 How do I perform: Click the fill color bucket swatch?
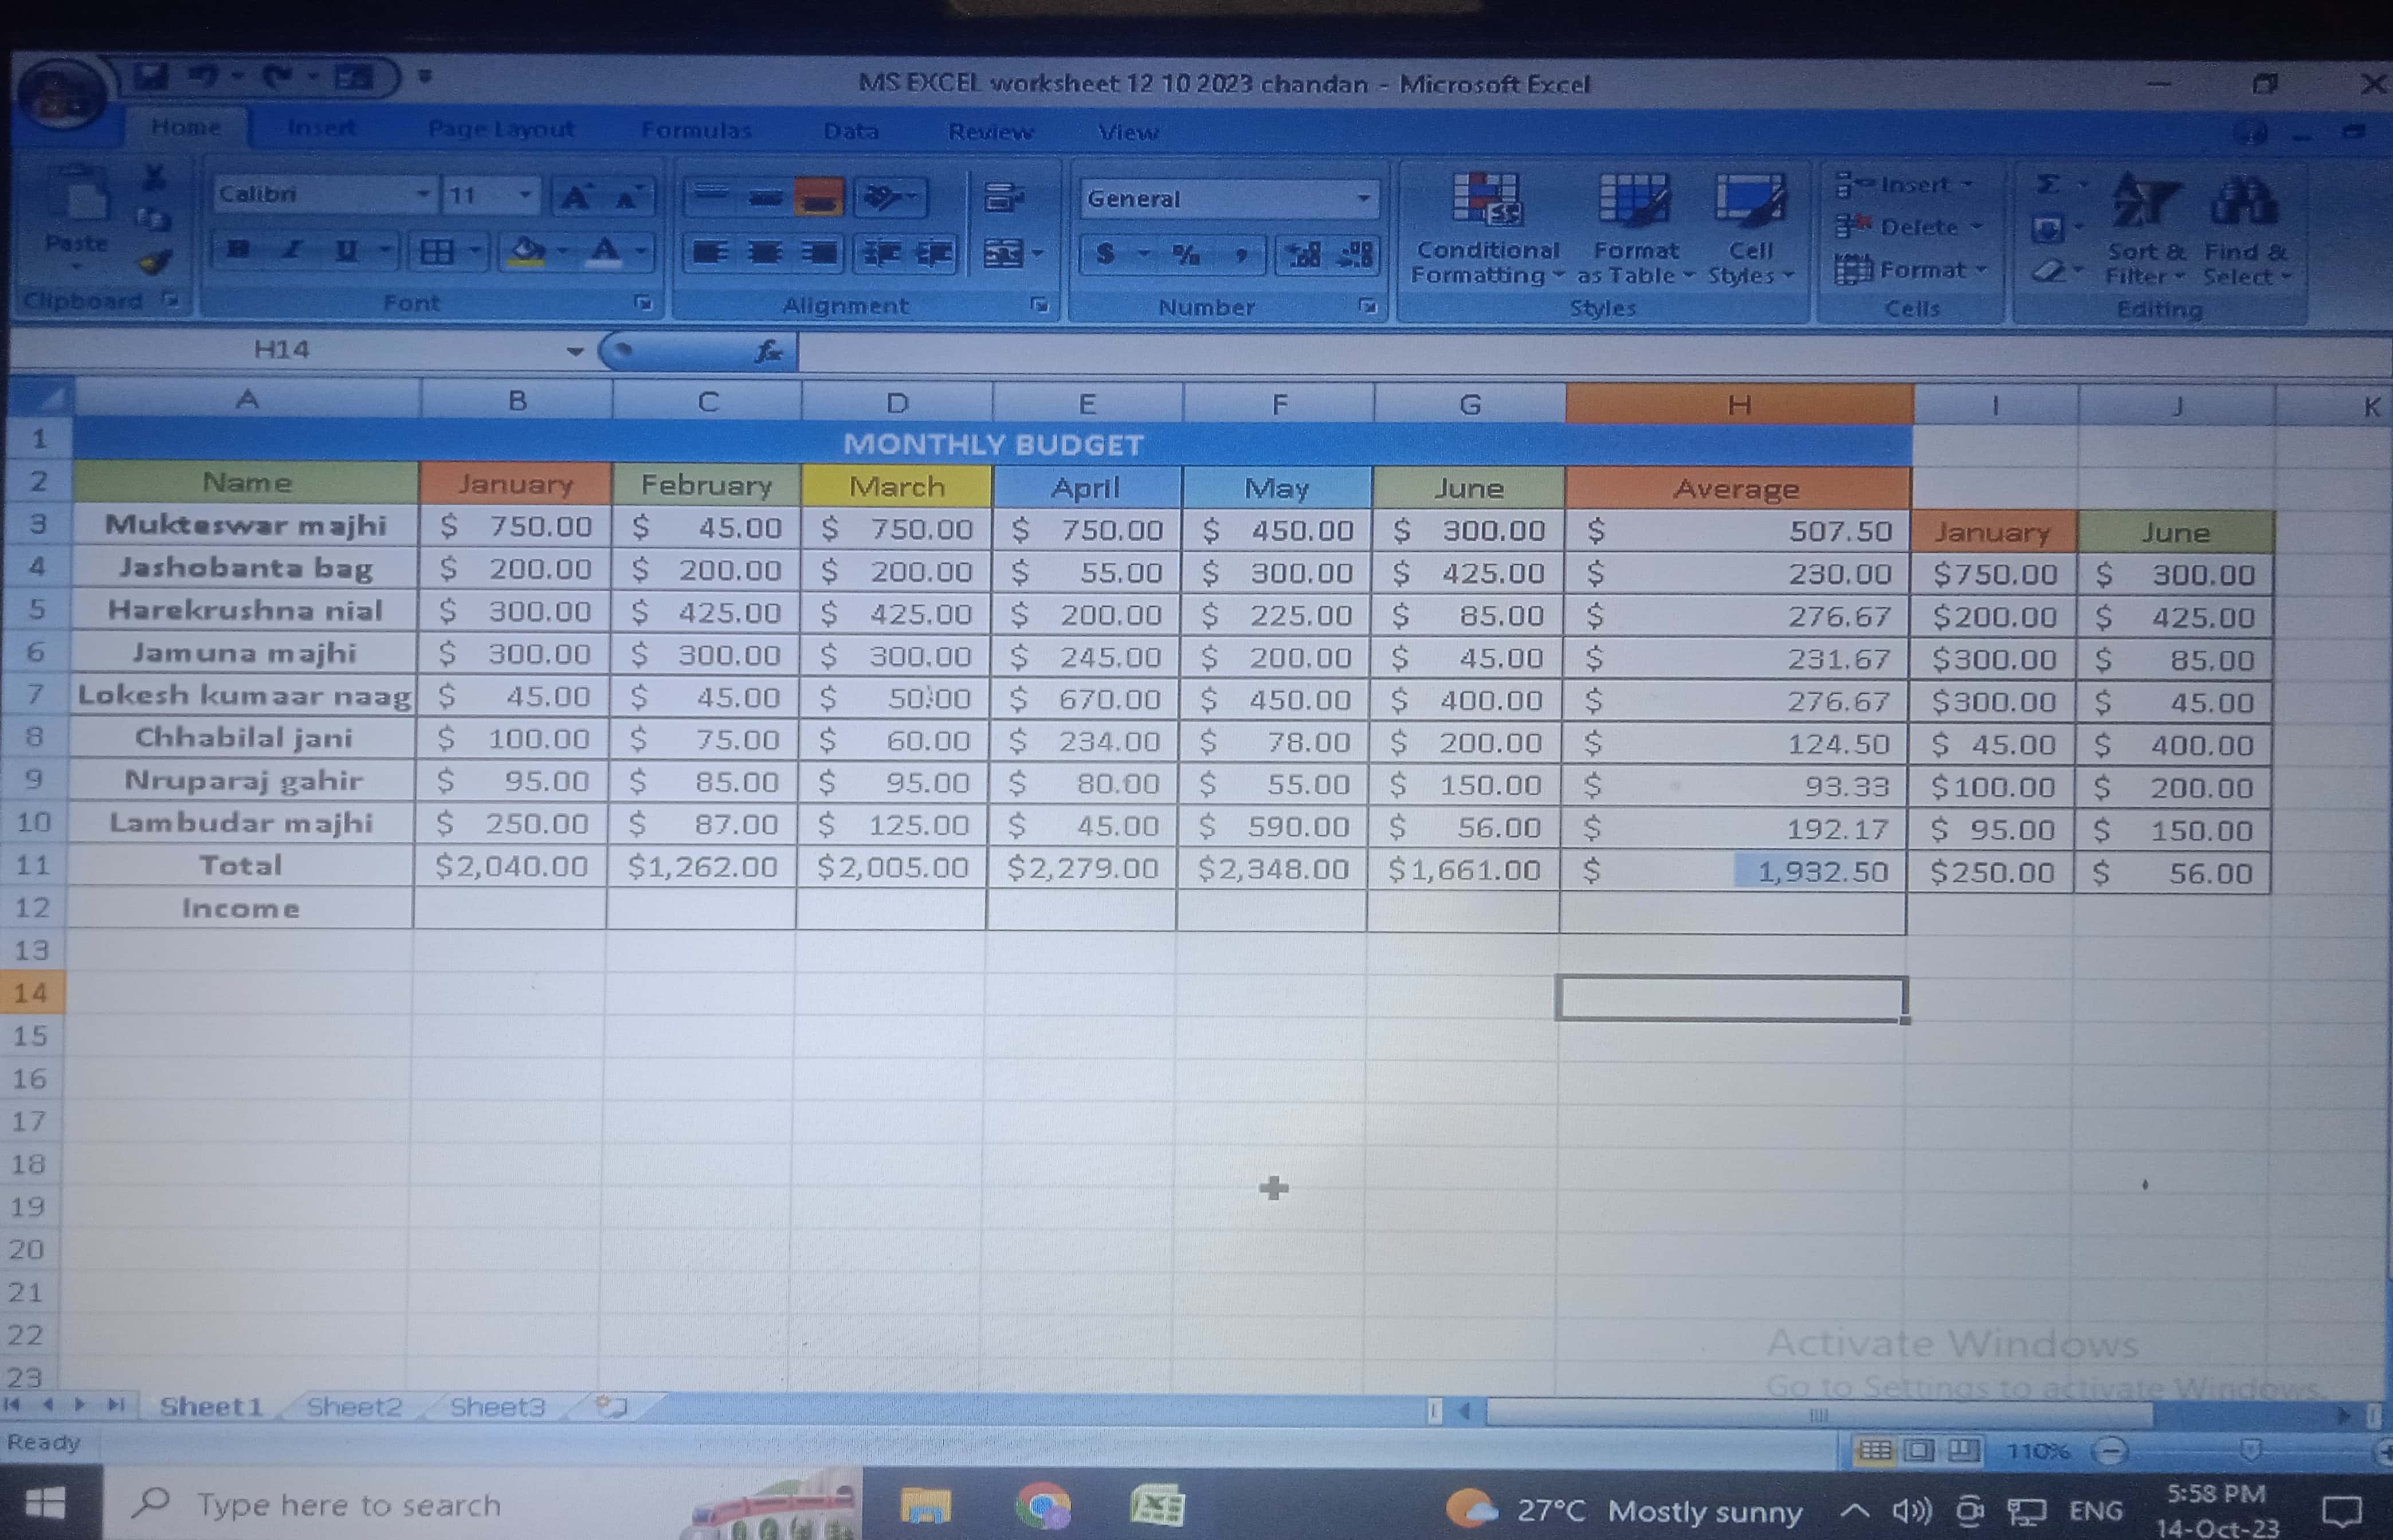[527, 250]
